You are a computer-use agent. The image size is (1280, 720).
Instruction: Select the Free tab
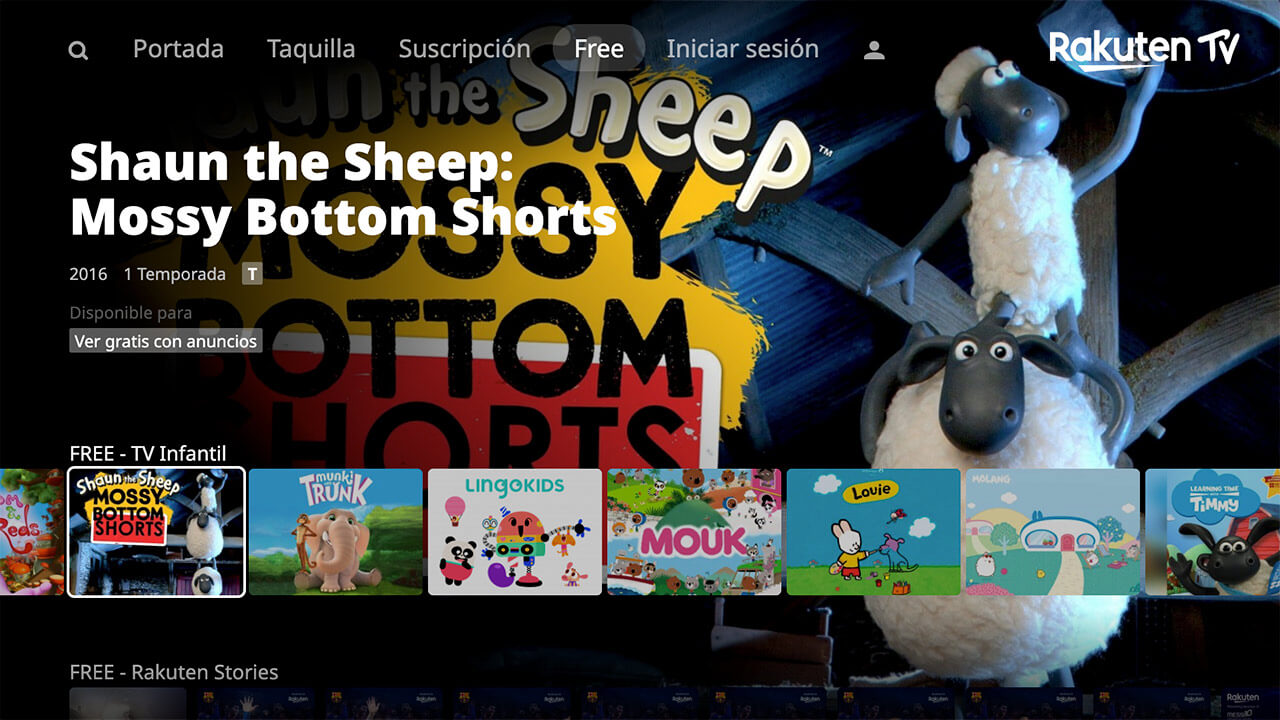(x=599, y=49)
